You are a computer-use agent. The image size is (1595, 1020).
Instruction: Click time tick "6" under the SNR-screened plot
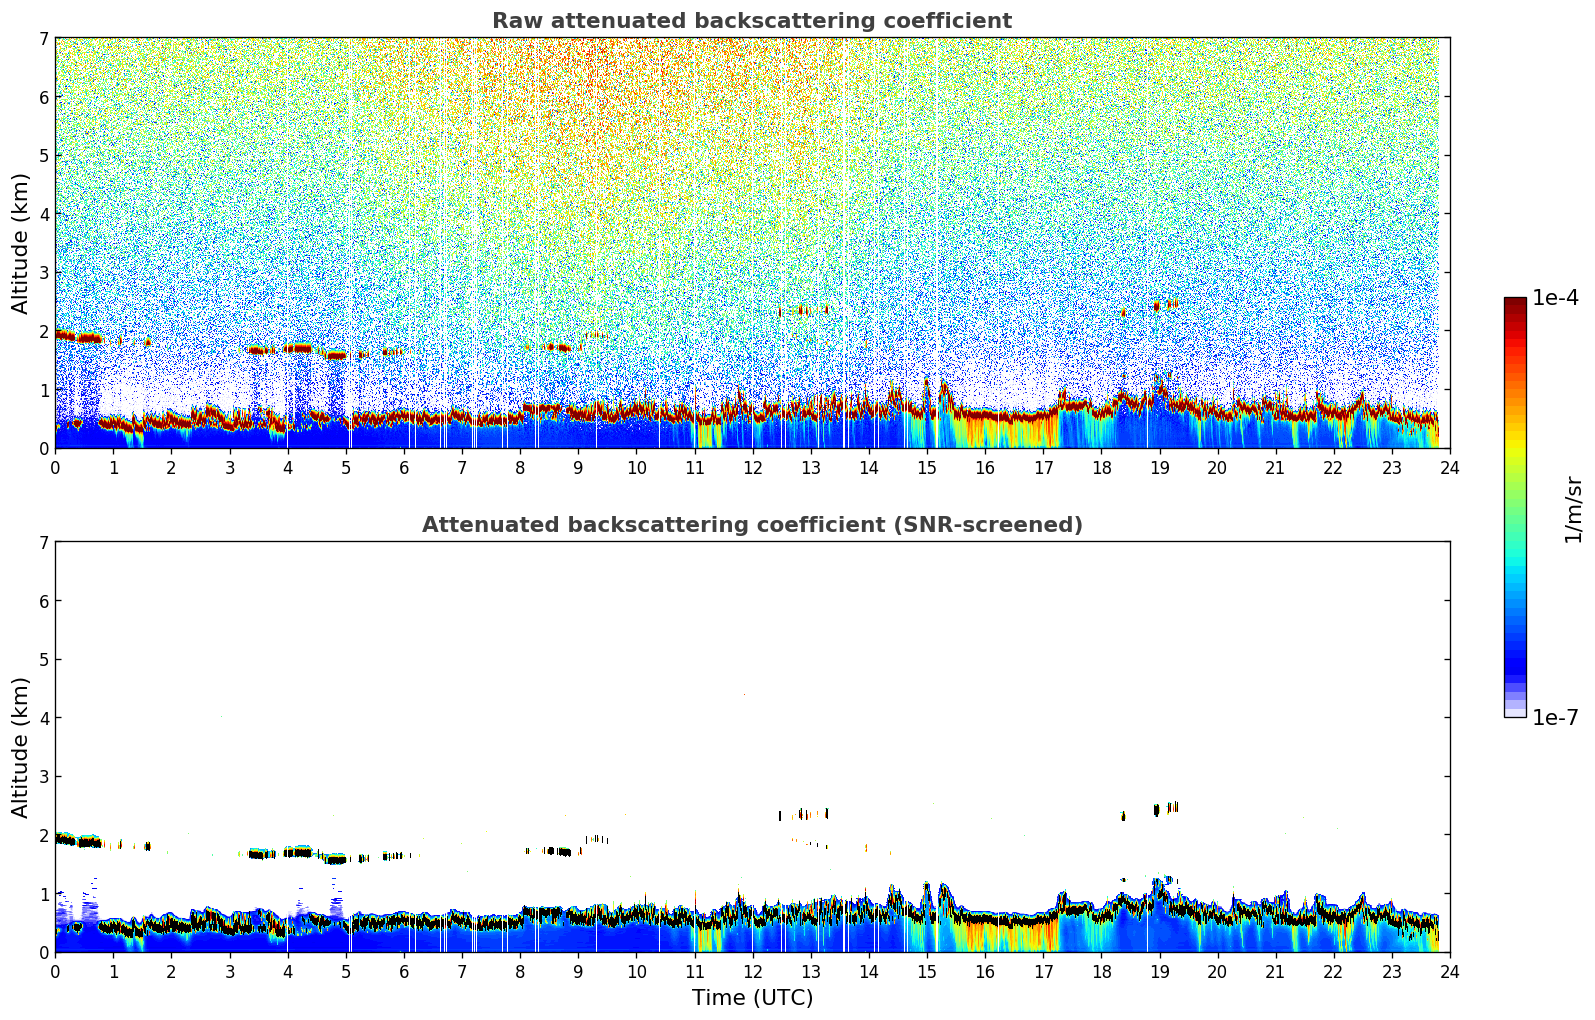404,971
